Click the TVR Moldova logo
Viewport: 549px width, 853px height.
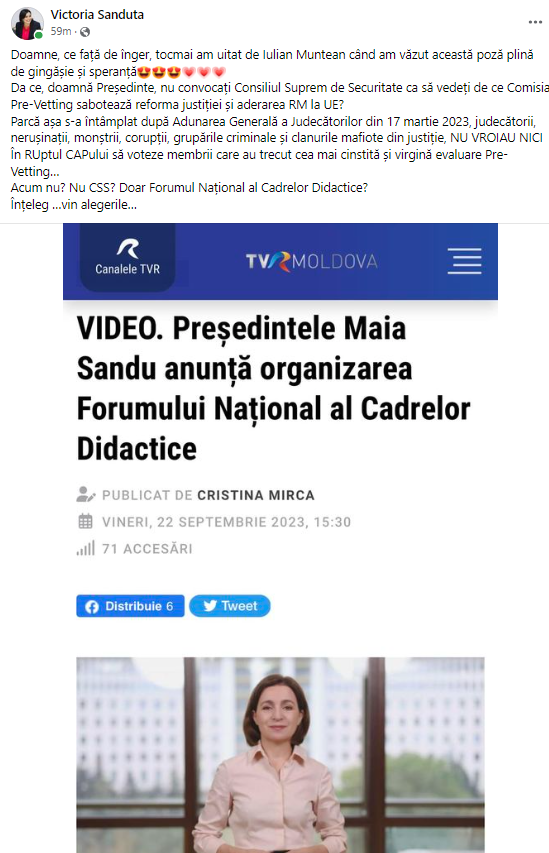coord(311,261)
